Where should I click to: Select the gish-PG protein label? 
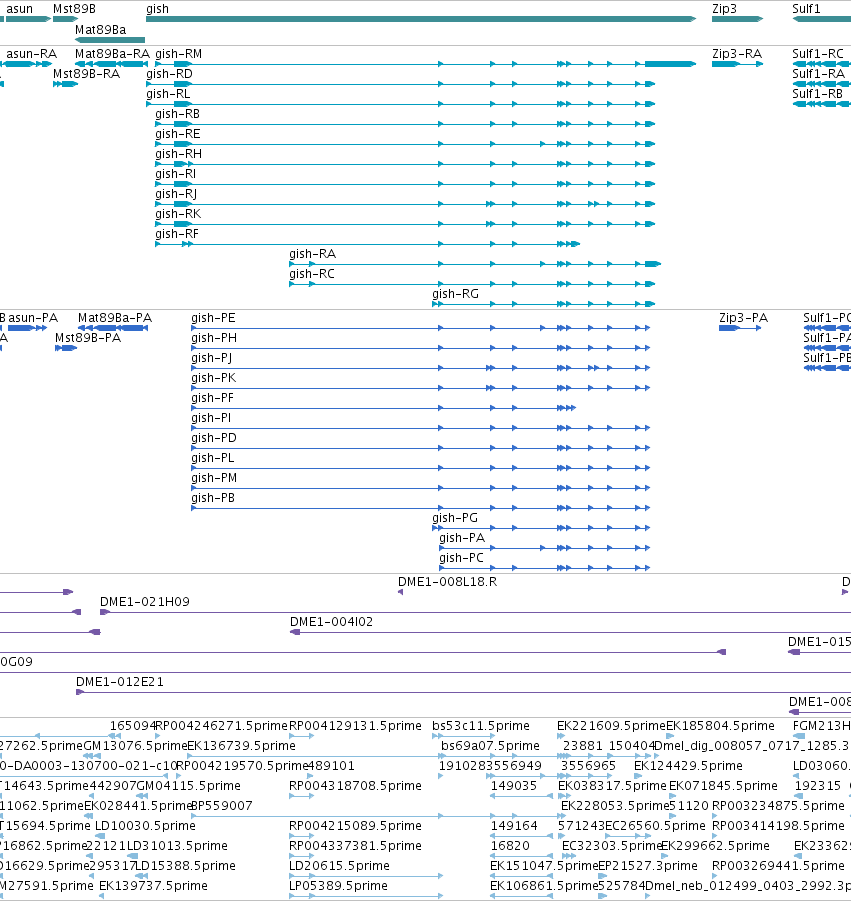point(455,518)
